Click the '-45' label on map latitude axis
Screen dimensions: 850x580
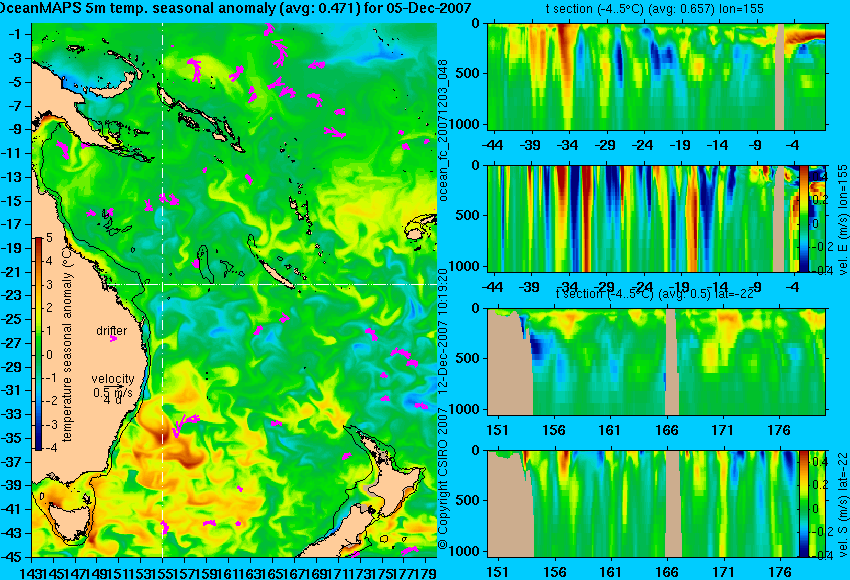pos(11,557)
